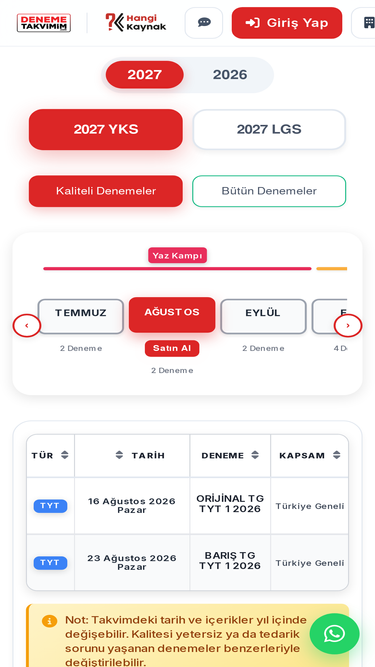The image size is (375, 667).
Task: Sort table by TARİH column arrows
Action: (x=119, y=455)
